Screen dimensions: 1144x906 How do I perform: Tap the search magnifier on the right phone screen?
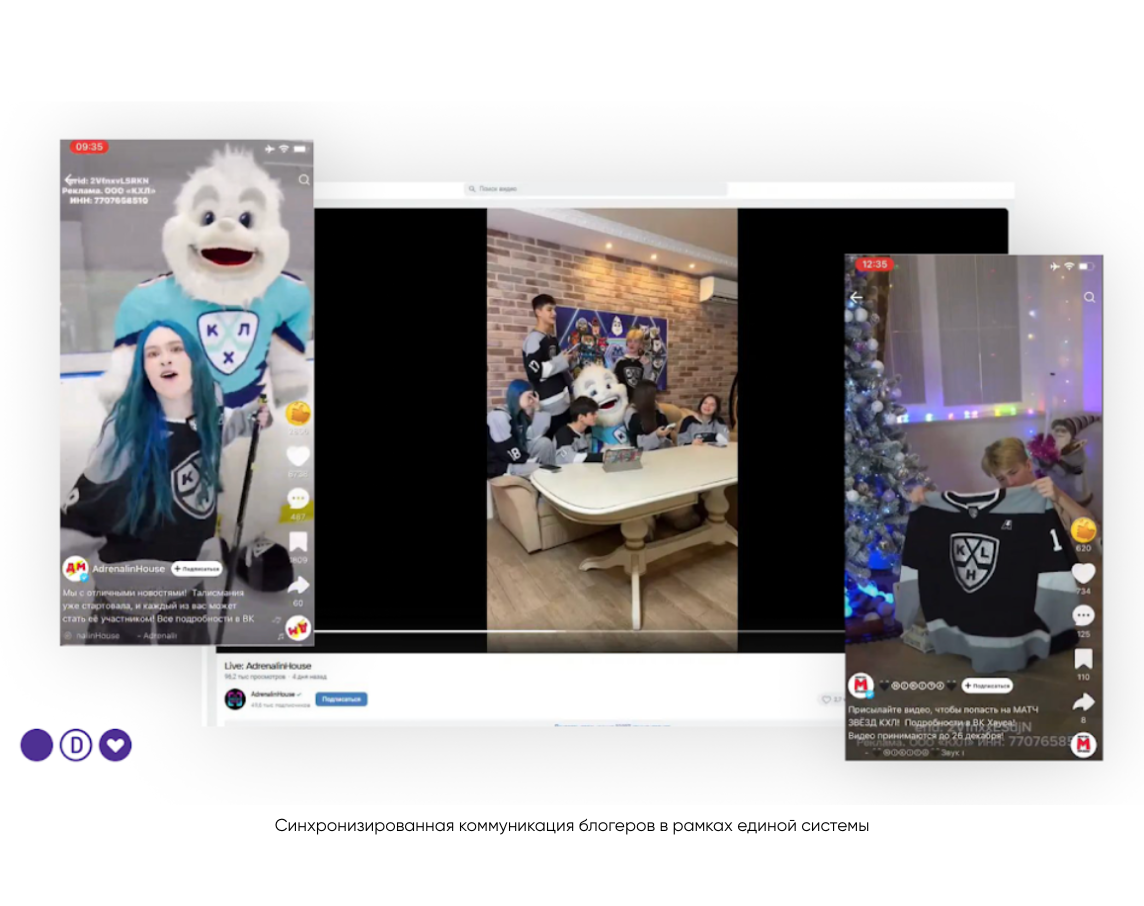click(1089, 297)
